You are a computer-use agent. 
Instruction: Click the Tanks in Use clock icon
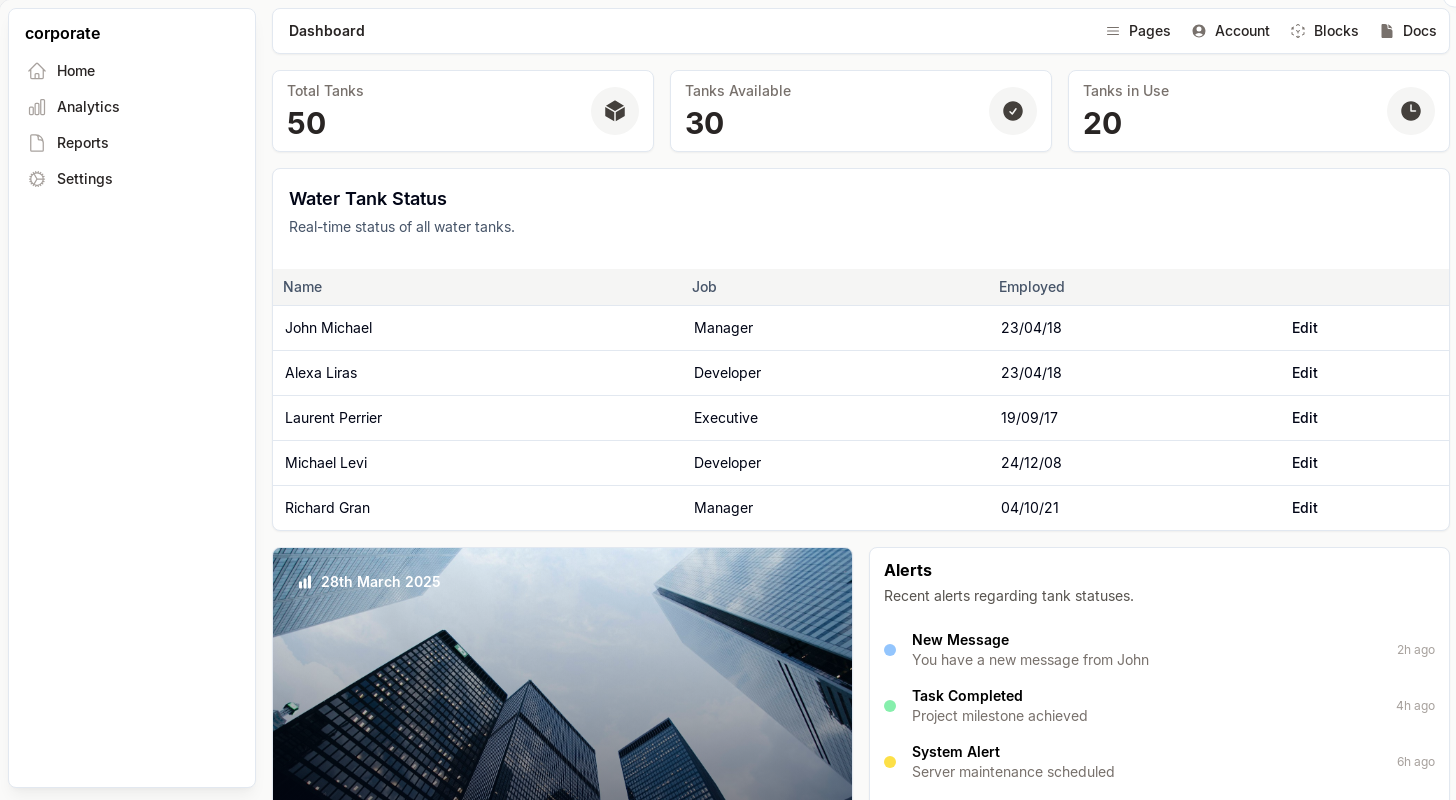coord(1411,111)
